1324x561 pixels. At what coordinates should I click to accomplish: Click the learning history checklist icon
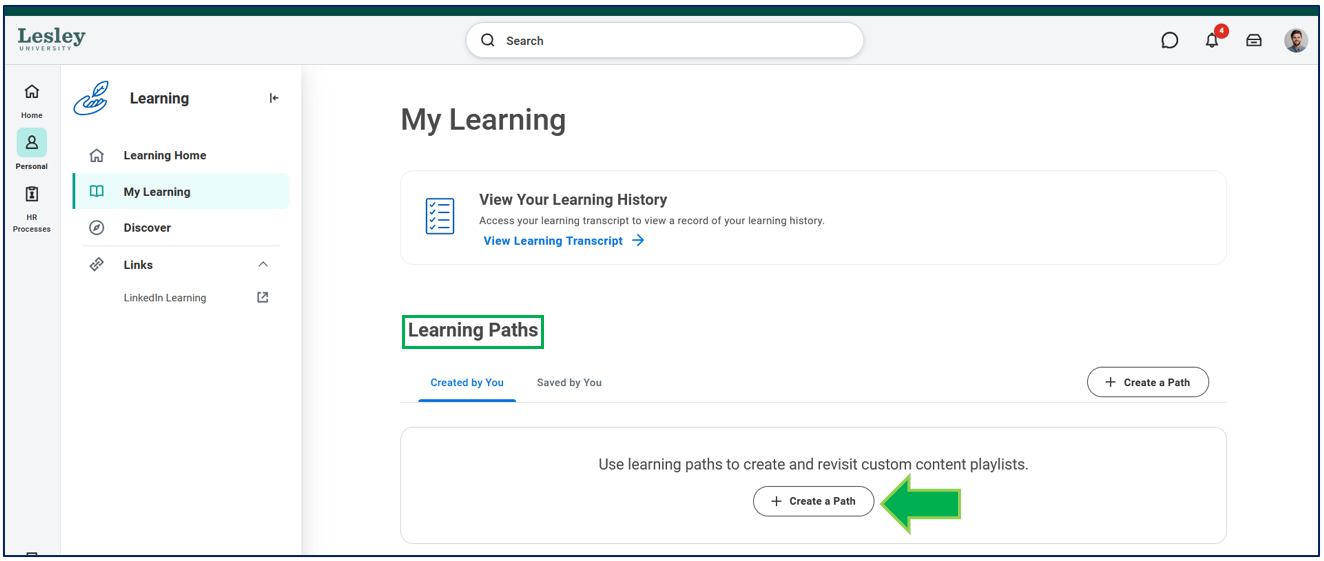tap(440, 216)
